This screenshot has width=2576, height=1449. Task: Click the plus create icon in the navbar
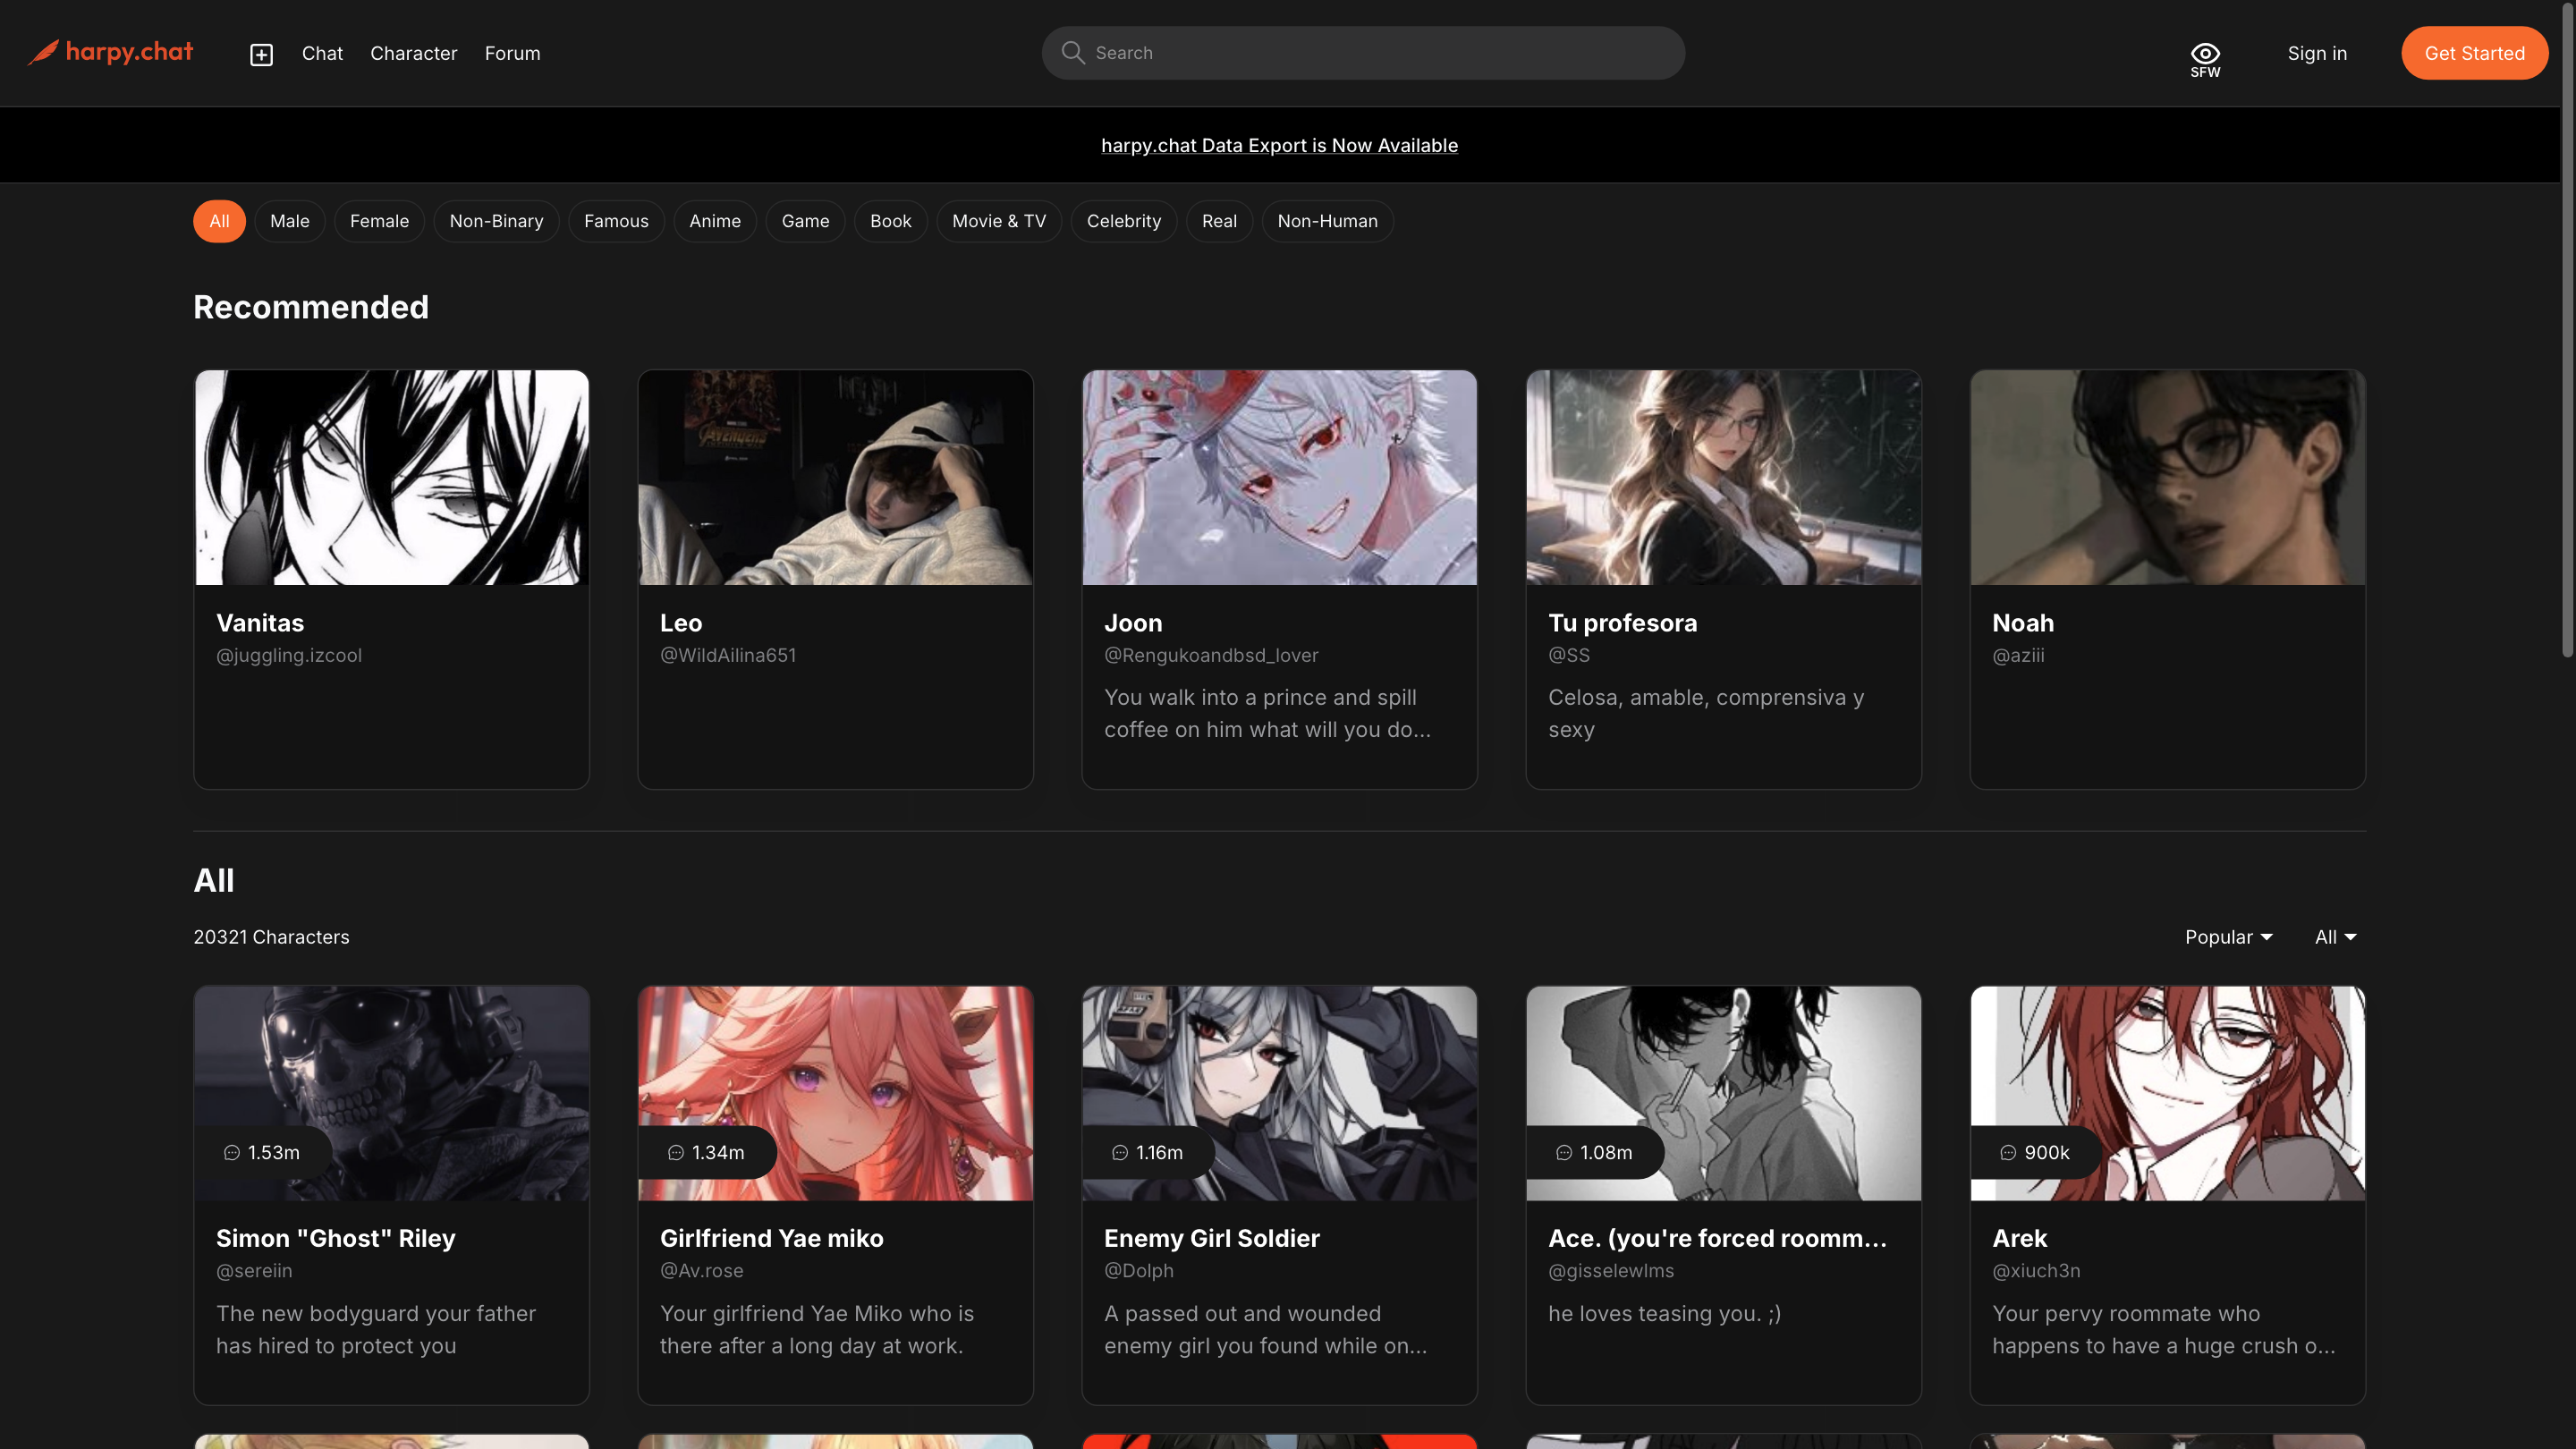pos(261,54)
